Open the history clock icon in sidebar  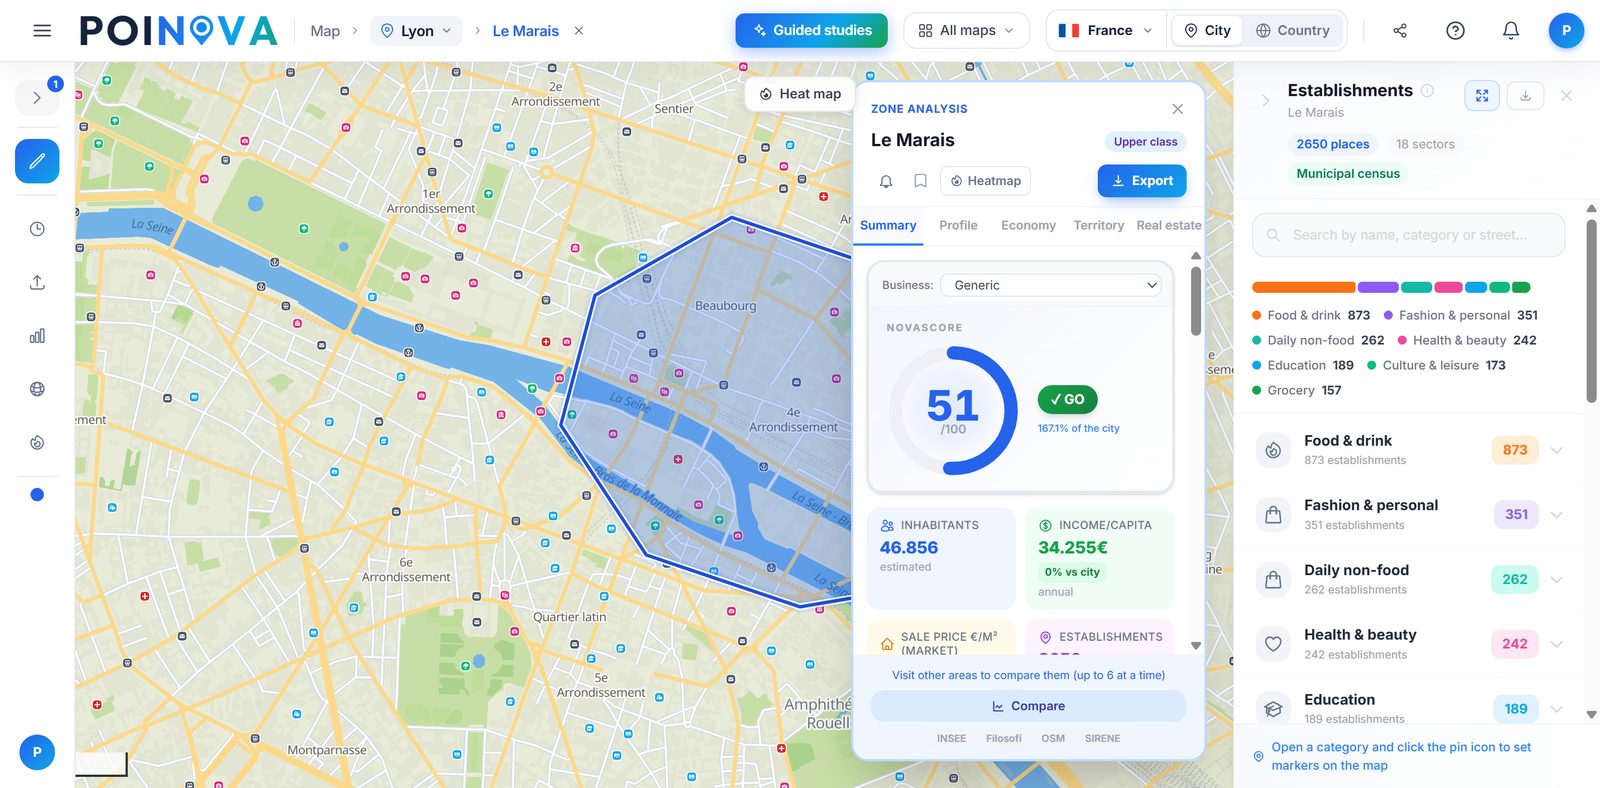click(x=37, y=229)
